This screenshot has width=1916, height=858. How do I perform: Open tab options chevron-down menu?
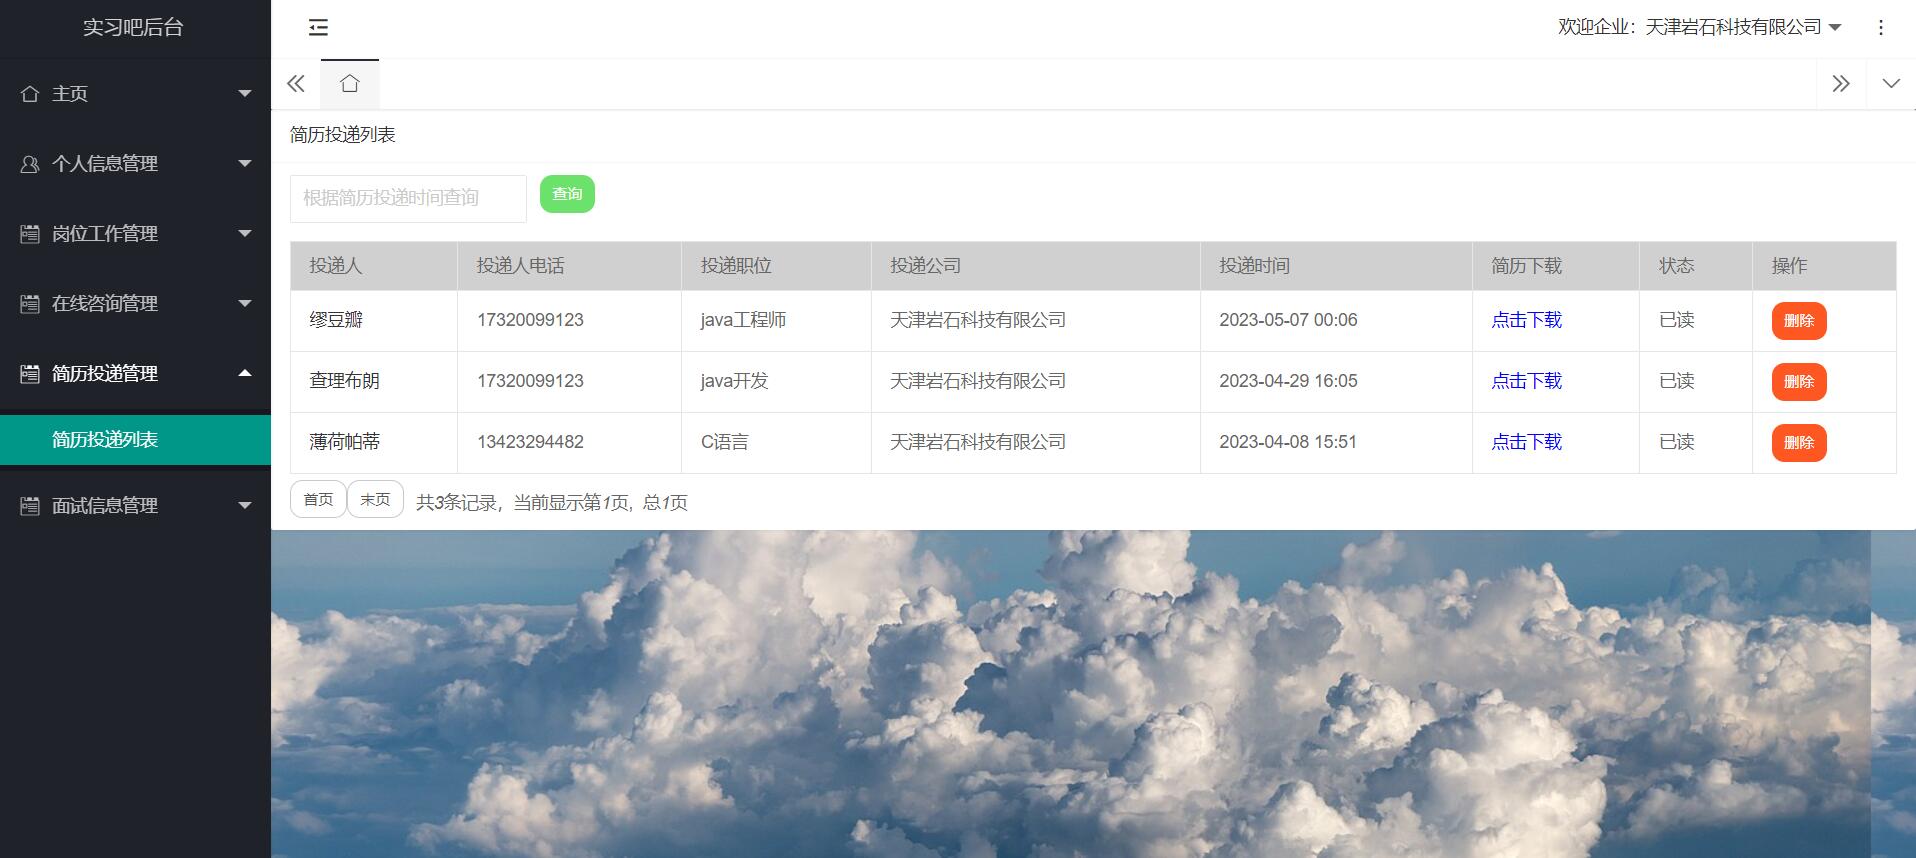click(x=1891, y=83)
